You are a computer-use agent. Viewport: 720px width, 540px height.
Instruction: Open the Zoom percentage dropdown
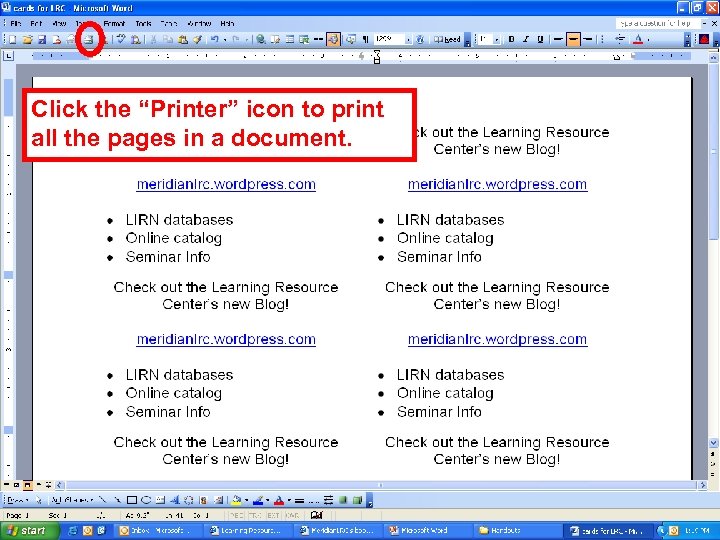(408, 40)
